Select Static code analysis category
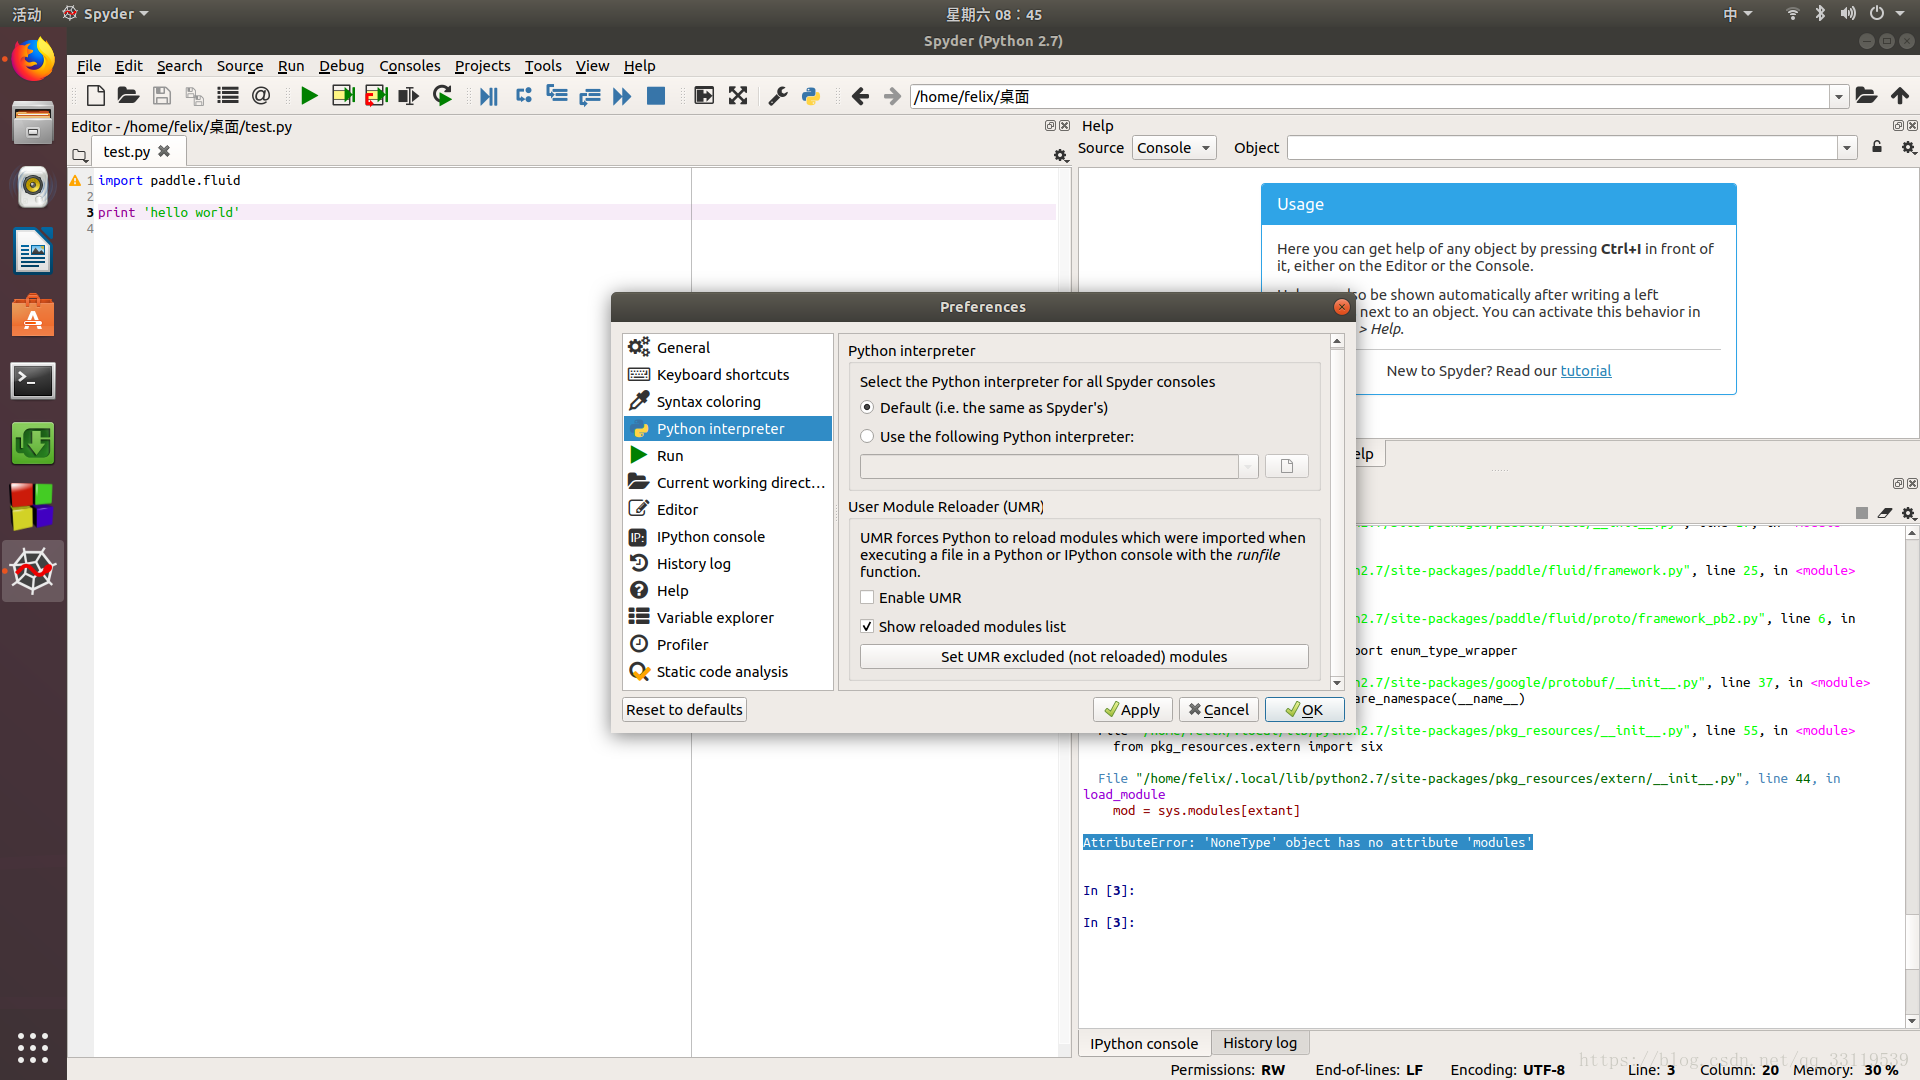Image resolution: width=1920 pixels, height=1080 pixels. pyautogui.click(x=727, y=672)
